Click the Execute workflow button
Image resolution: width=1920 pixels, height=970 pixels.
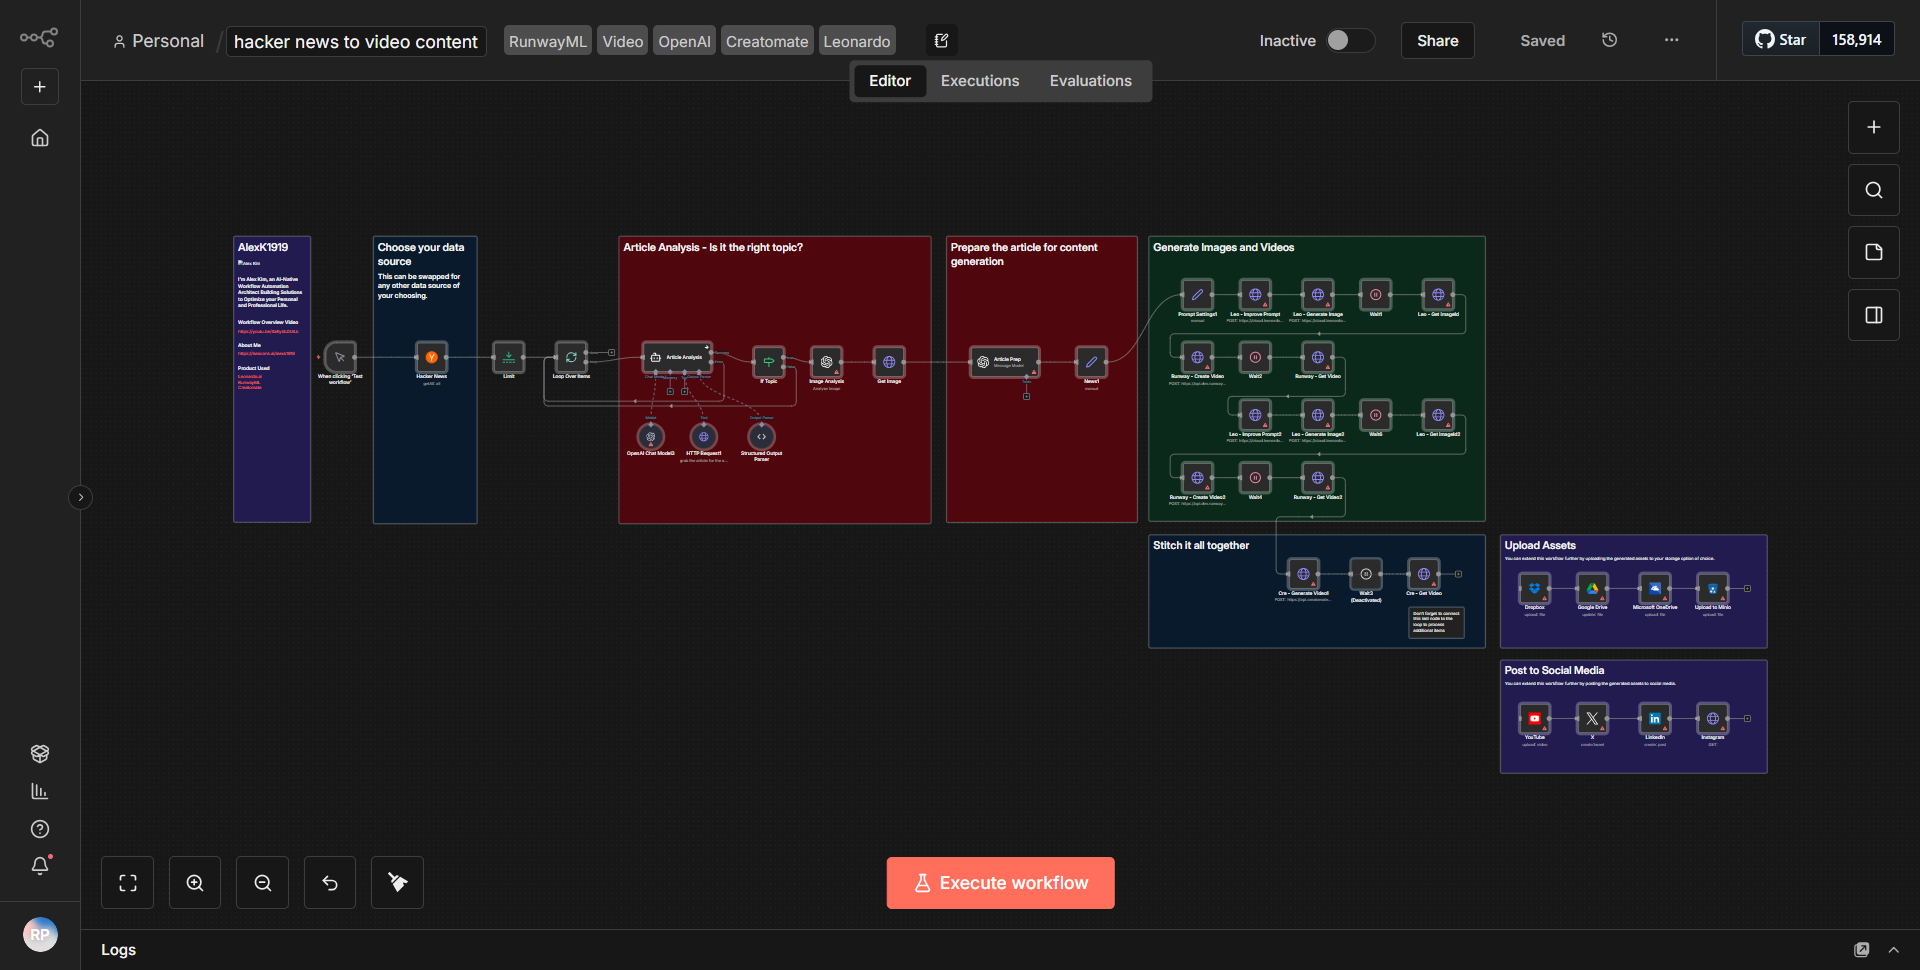coord(1001,883)
